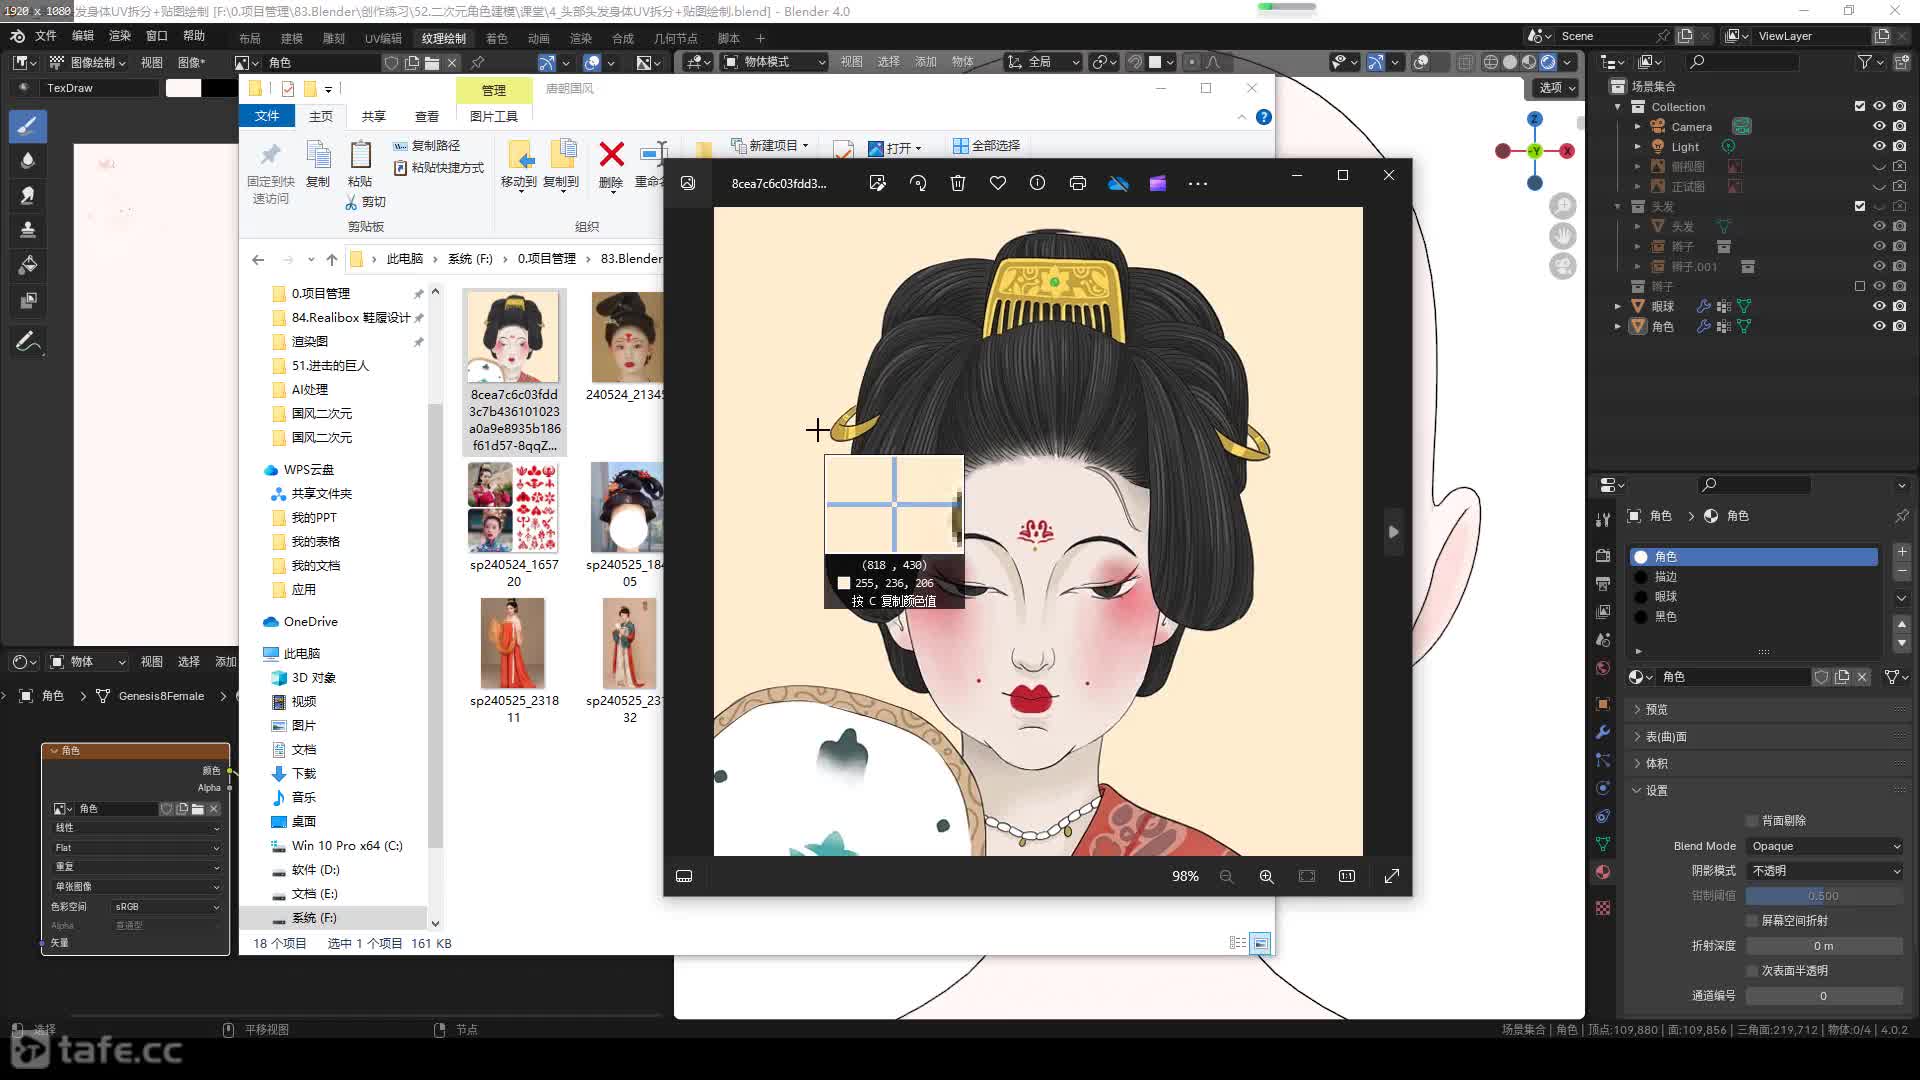Switch to the 着色 workspace tab
This screenshot has height=1080, width=1920.
(x=497, y=38)
